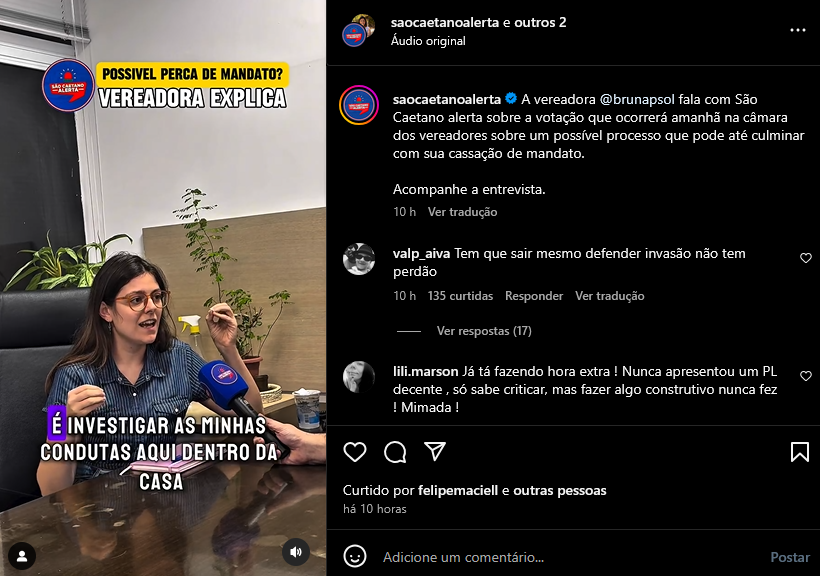Like valp_aiva's comment heart
This screenshot has height=576, width=820.
pyautogui.click(x=806, y=258)
